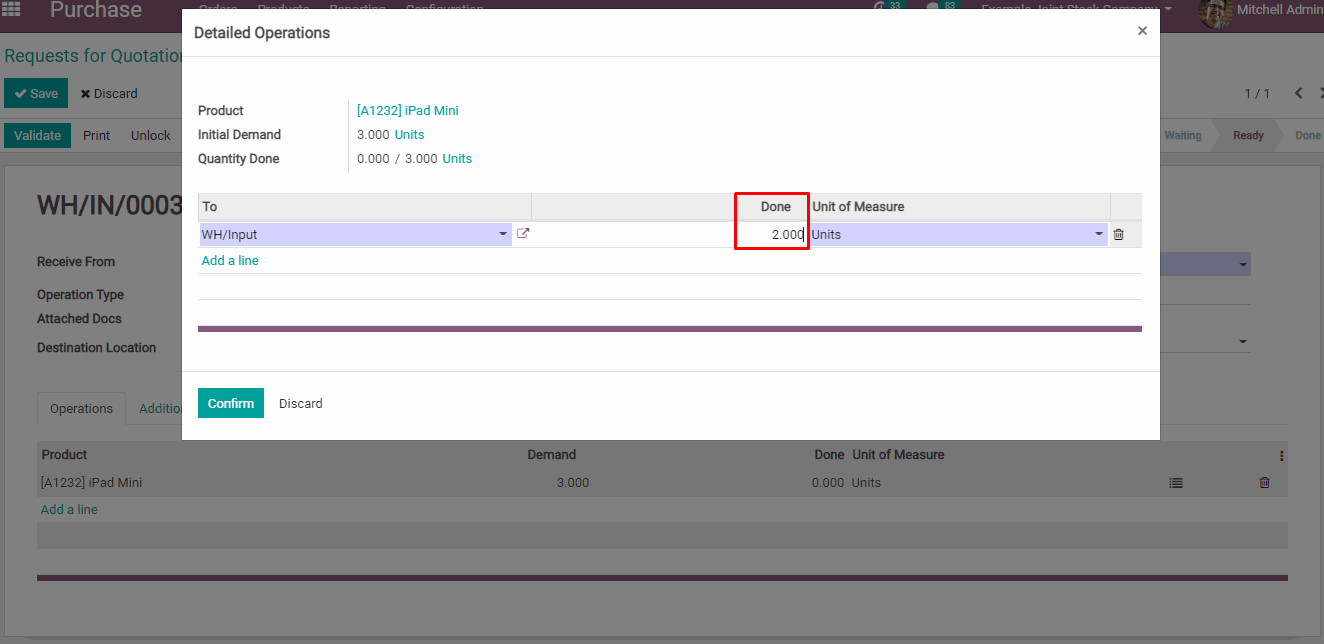Click Mitchell Admin user avatar

tap(1215, 11)
